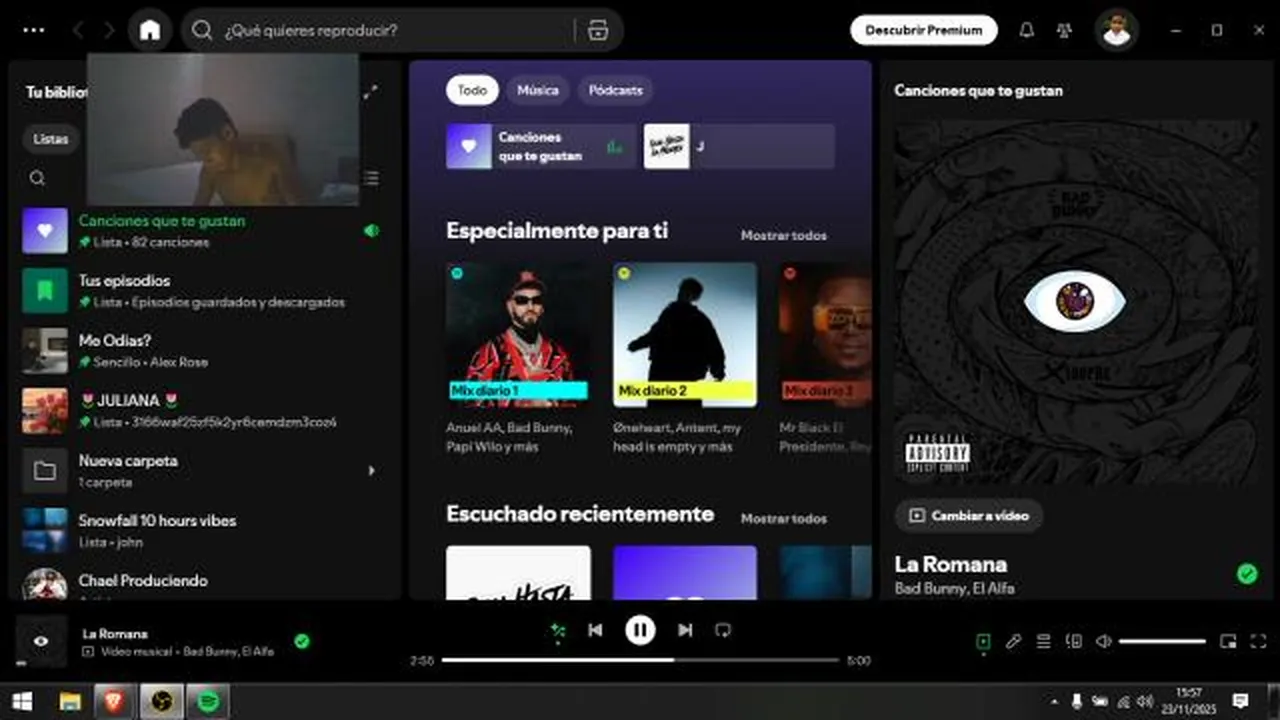Viewport: 1280px width, 720px height.
Task: Toggle liked checkmark beside La Romana title
Action: (x=1247, y=573)
